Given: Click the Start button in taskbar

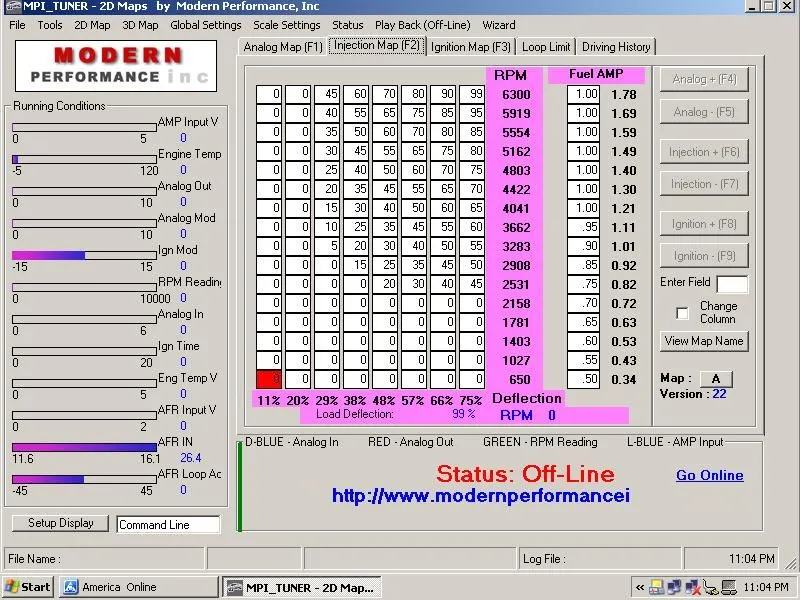Looking at the screenshot, I should click(28, 587).
